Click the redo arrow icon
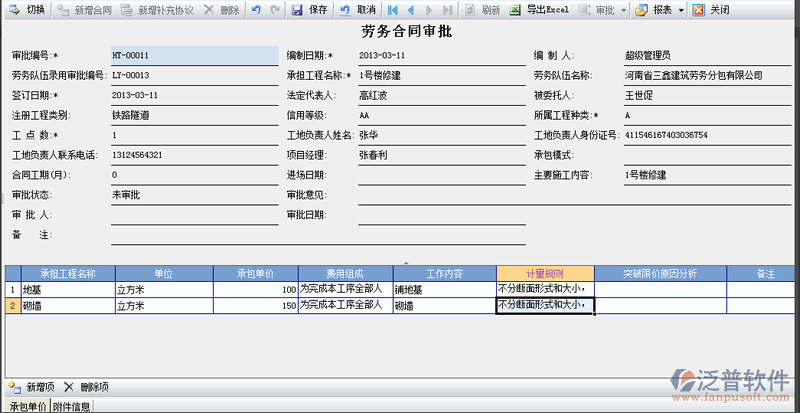Viewport: 800px width, 413px height. tap(274, 9)
